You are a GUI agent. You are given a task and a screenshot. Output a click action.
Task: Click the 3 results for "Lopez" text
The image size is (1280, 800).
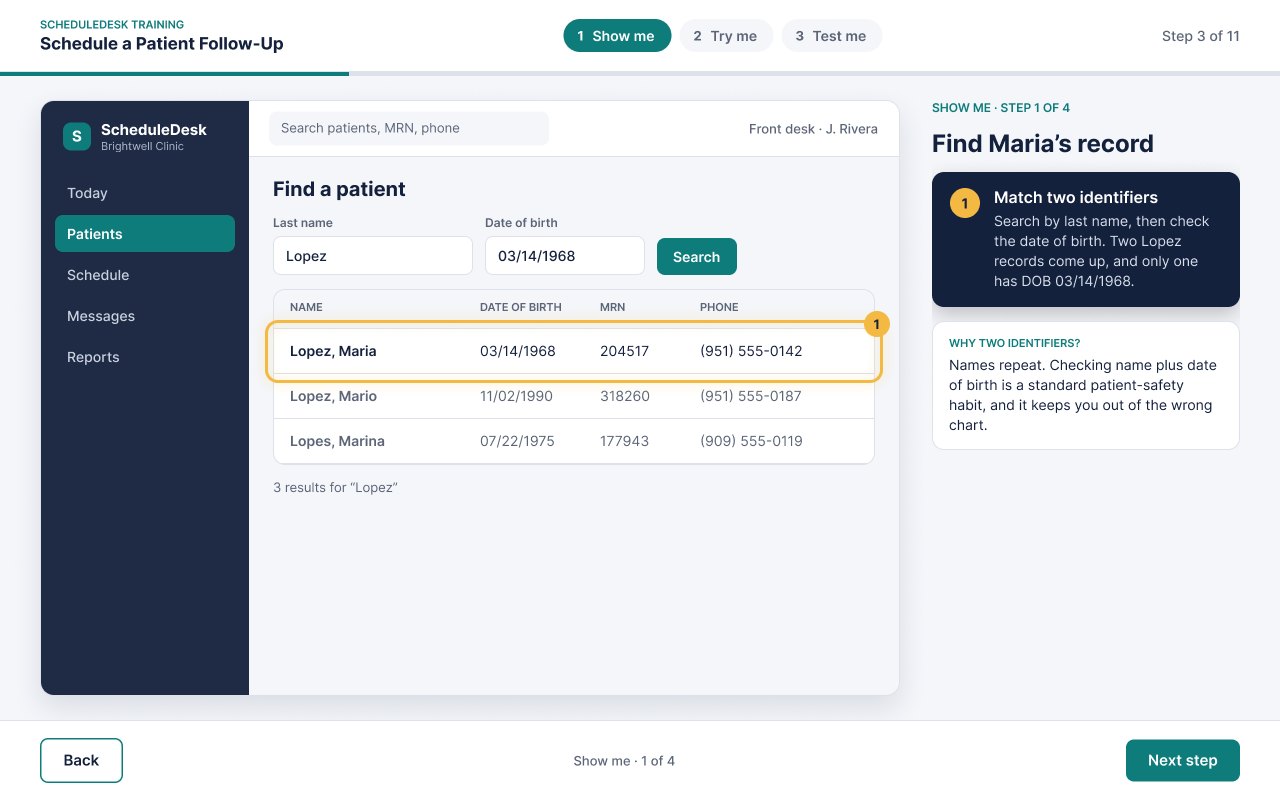(336, 488)
